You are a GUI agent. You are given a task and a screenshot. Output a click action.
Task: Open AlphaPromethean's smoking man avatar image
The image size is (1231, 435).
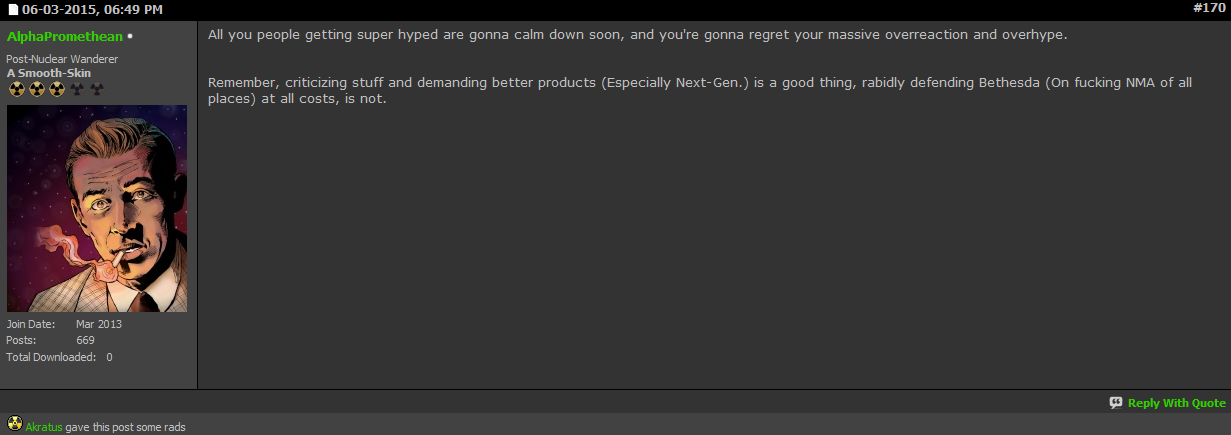tap(96, 208)
